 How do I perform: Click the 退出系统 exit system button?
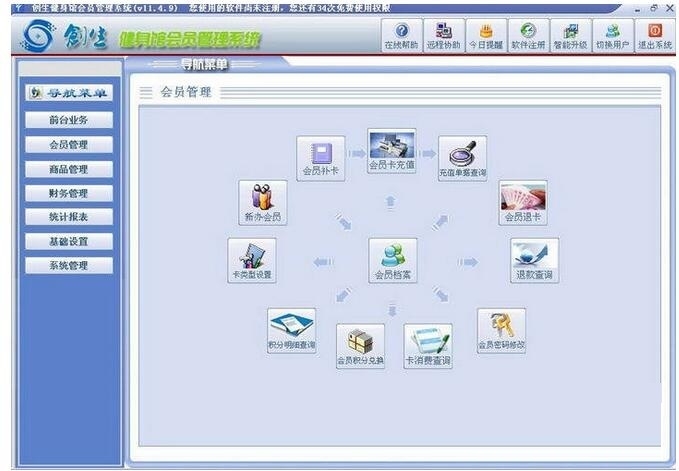(x=655, y=35)
